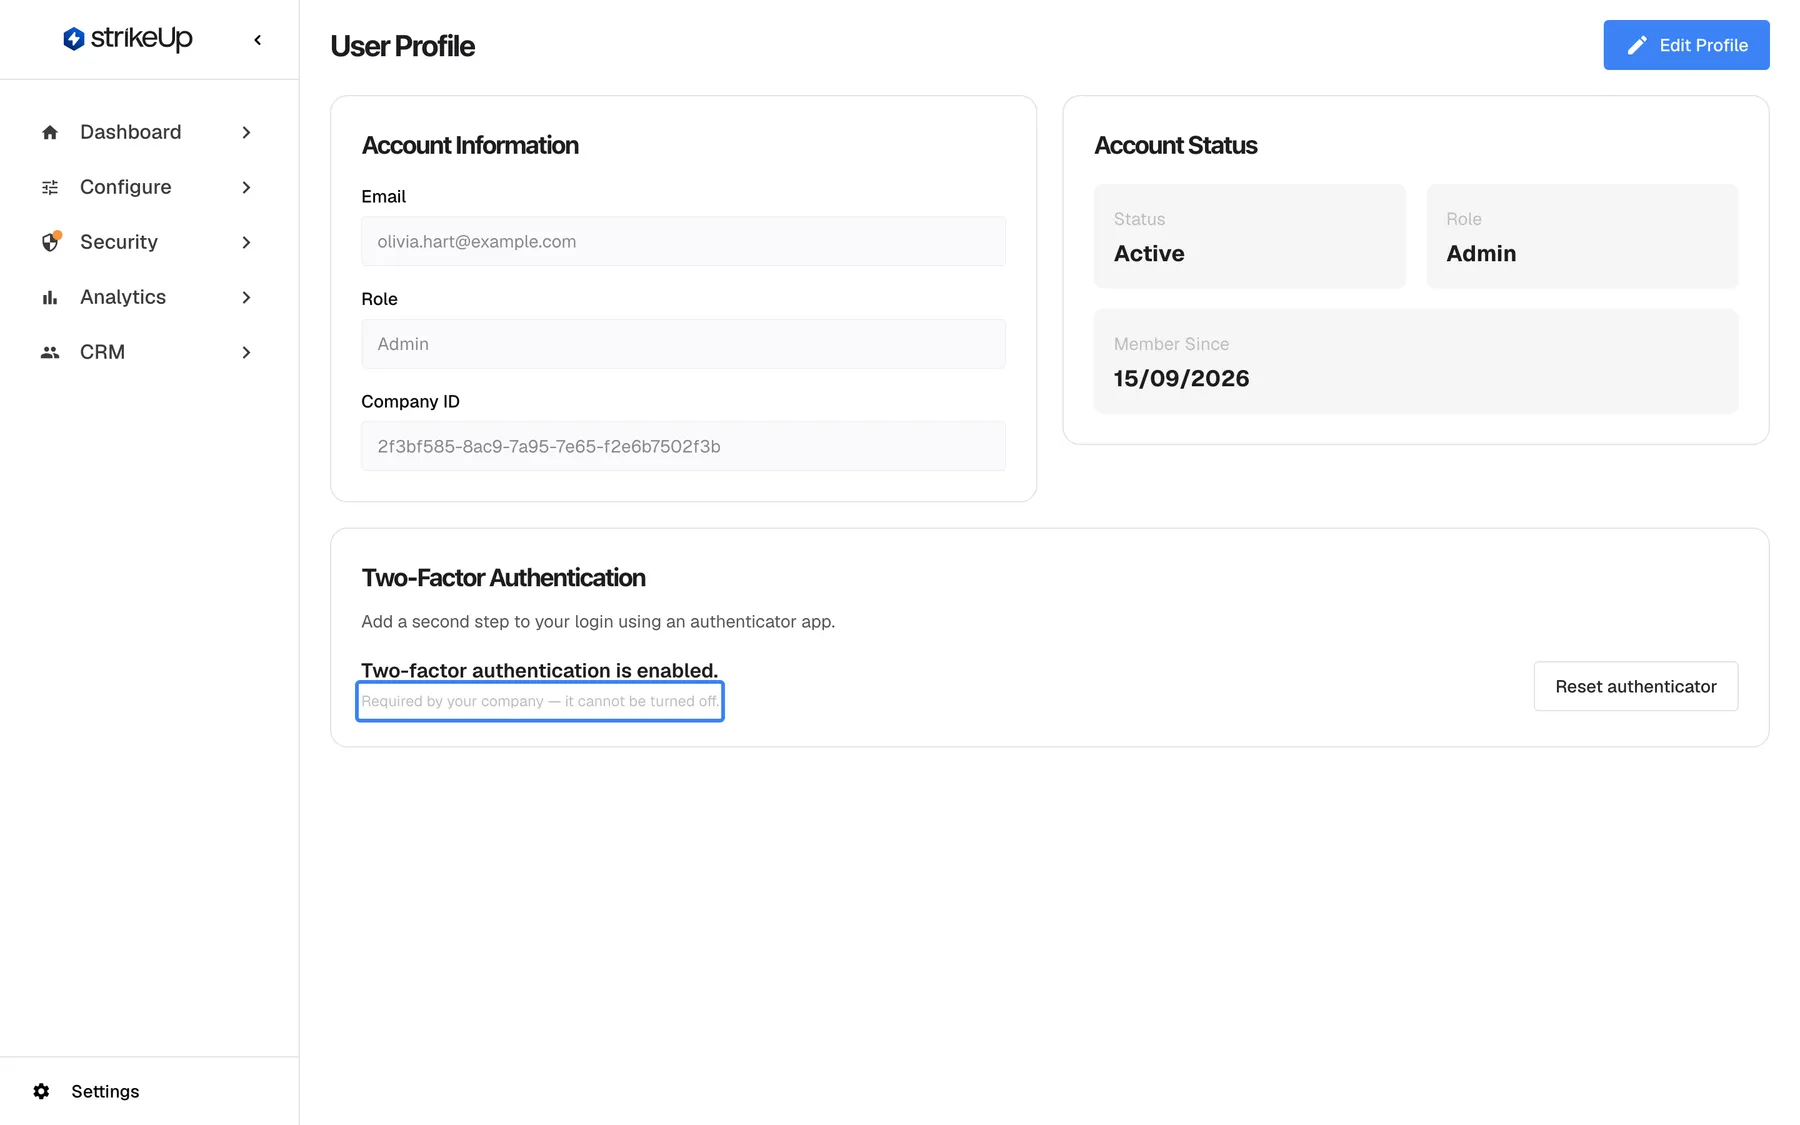Expand the Analytics submenu chevron

(246, 297)
